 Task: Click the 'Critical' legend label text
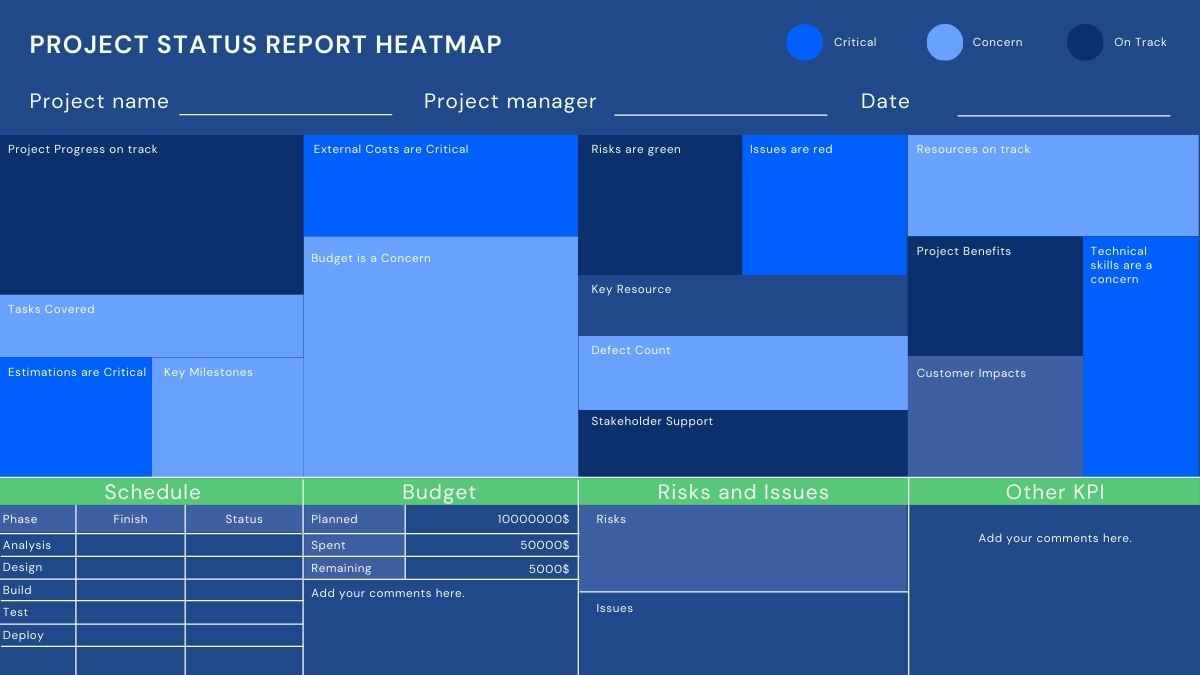tap(855, 42)
